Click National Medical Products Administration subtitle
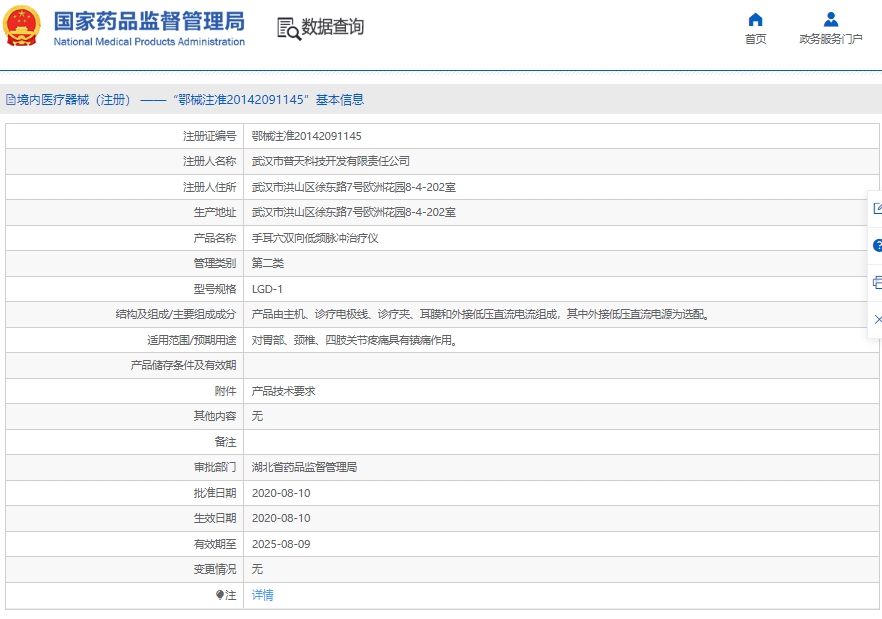This screenshot has height=619, width=882. (149, 42)
